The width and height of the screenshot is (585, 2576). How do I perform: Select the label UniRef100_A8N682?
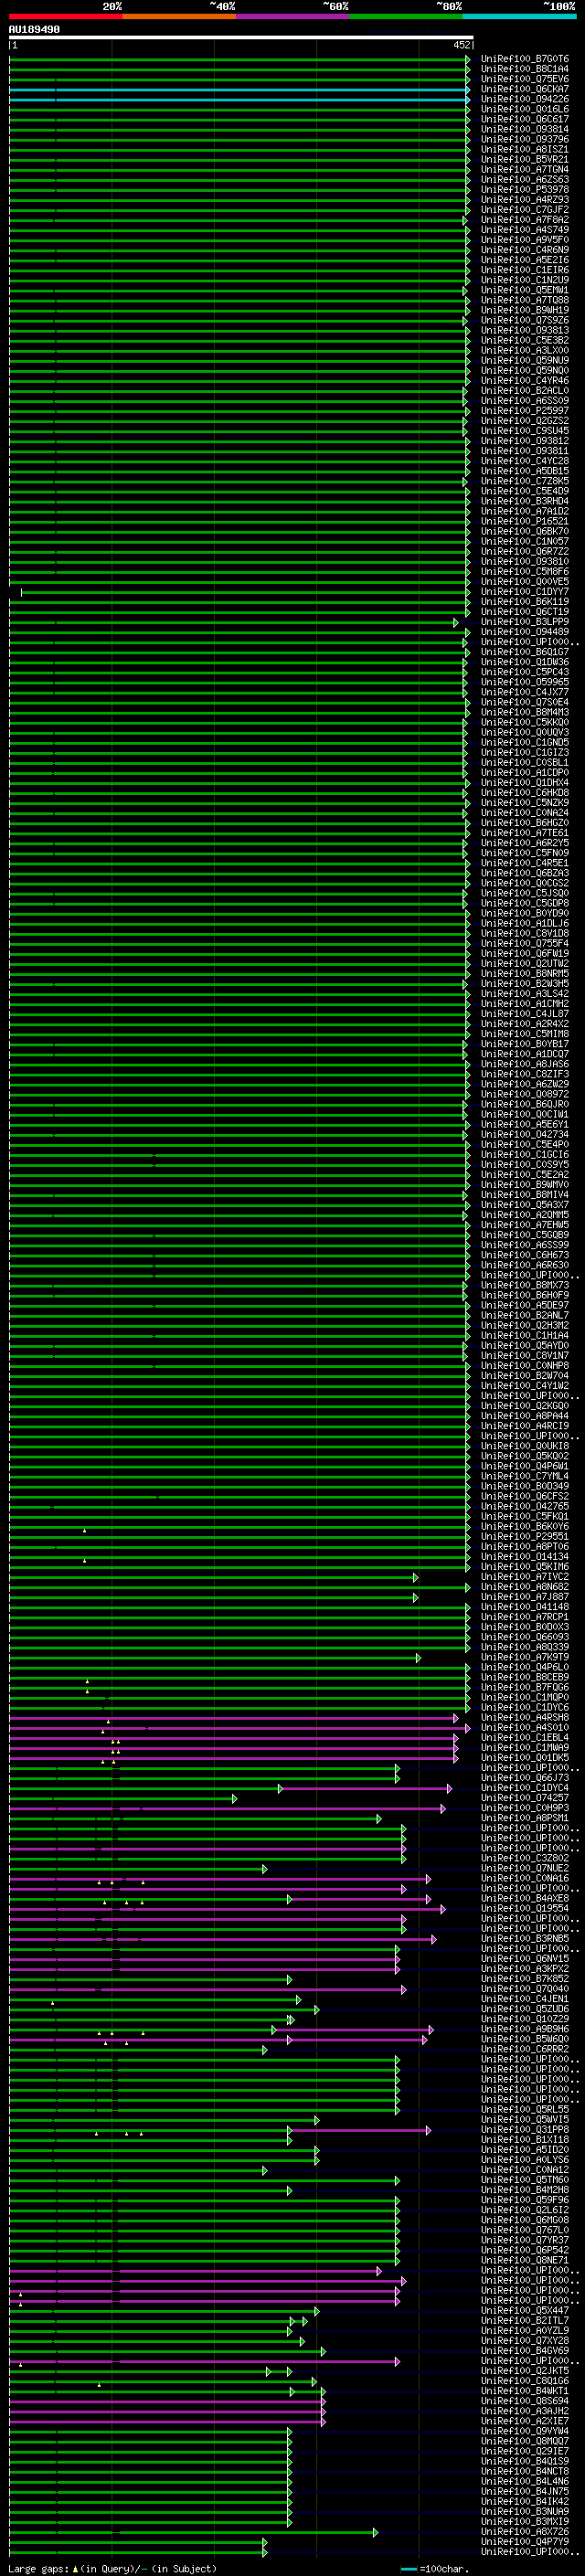pyautogui.click(x=525, y=1586)
